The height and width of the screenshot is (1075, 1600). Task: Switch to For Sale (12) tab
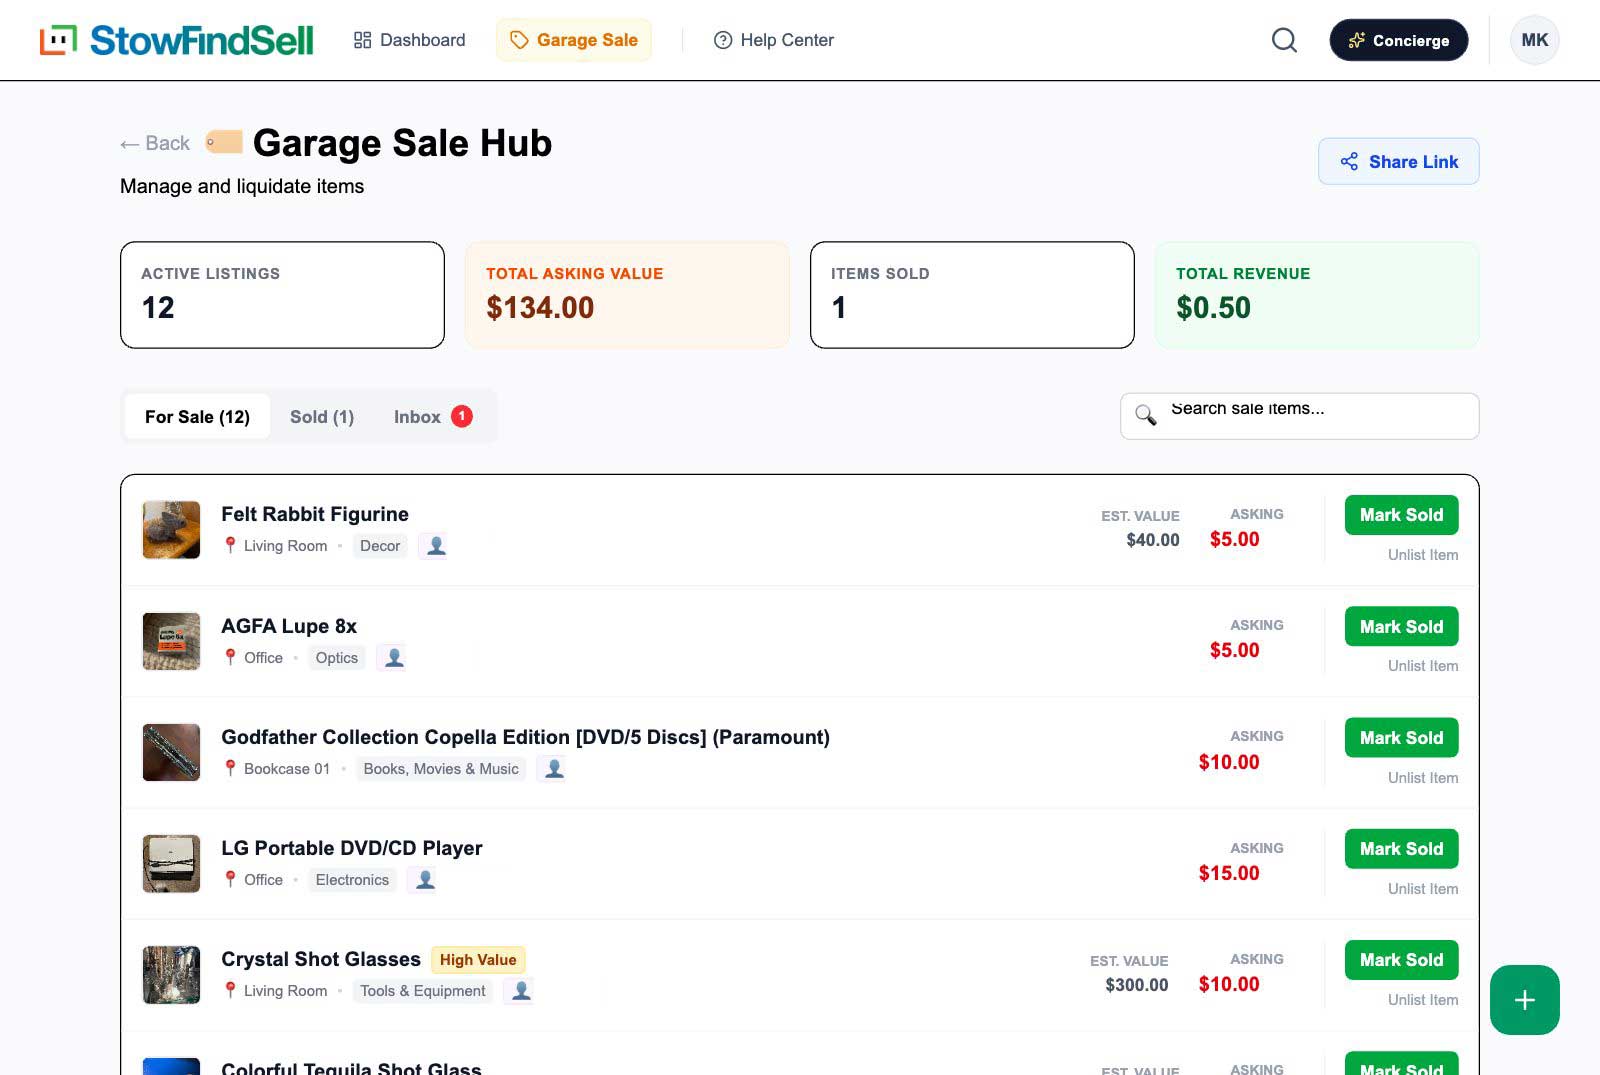197,416
